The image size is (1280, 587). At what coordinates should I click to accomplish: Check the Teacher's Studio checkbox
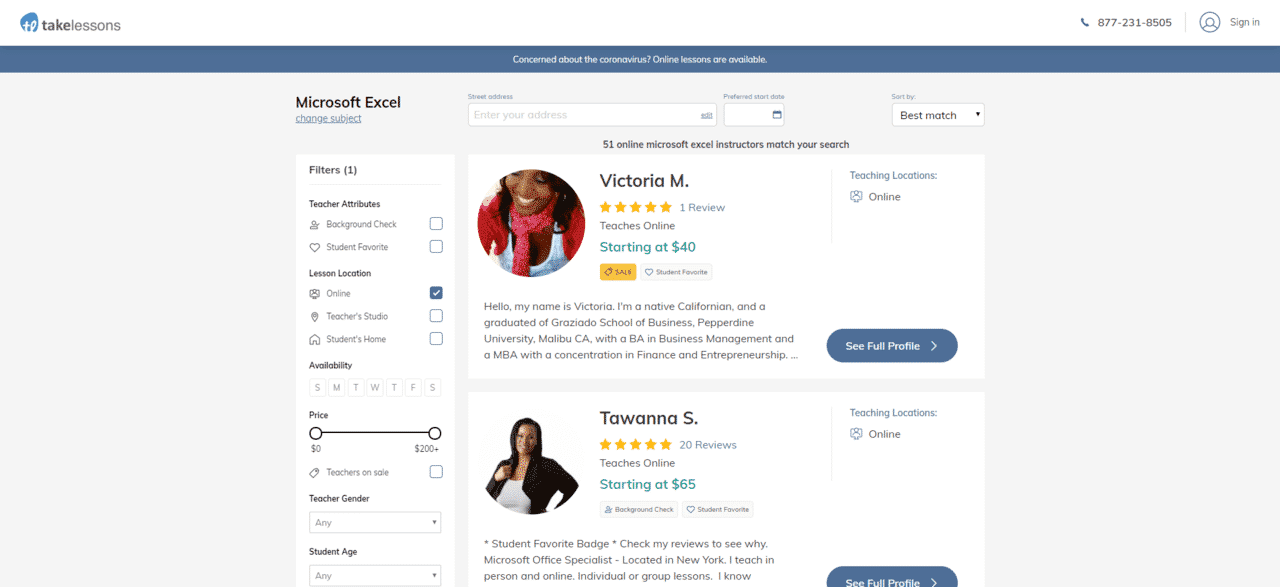pos(436,316)
